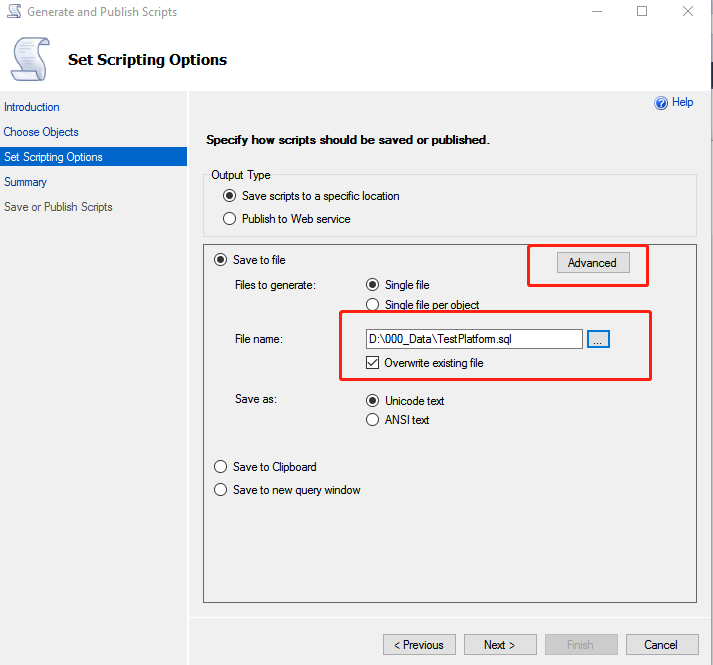Viewport: 713px width, 665px height.
Task: Click the scroll icon in the title bar
Action: 14,11
